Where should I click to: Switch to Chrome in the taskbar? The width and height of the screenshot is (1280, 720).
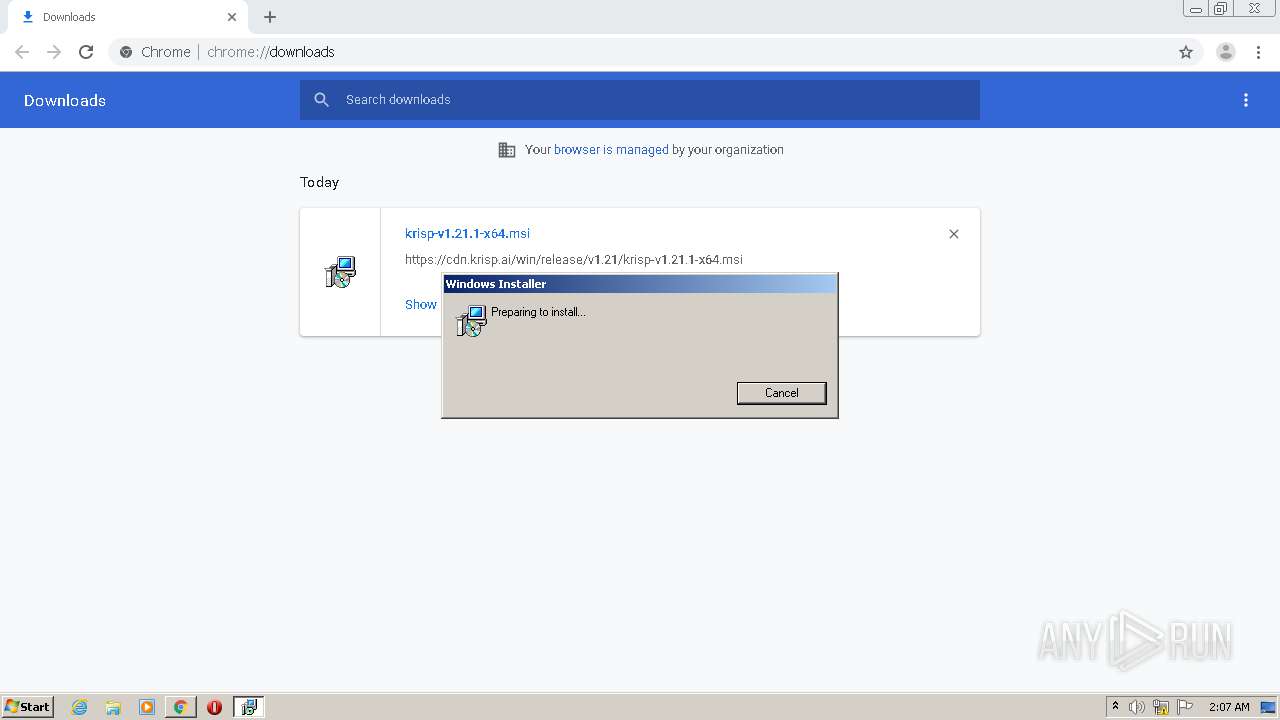click(x=180, y=707)
